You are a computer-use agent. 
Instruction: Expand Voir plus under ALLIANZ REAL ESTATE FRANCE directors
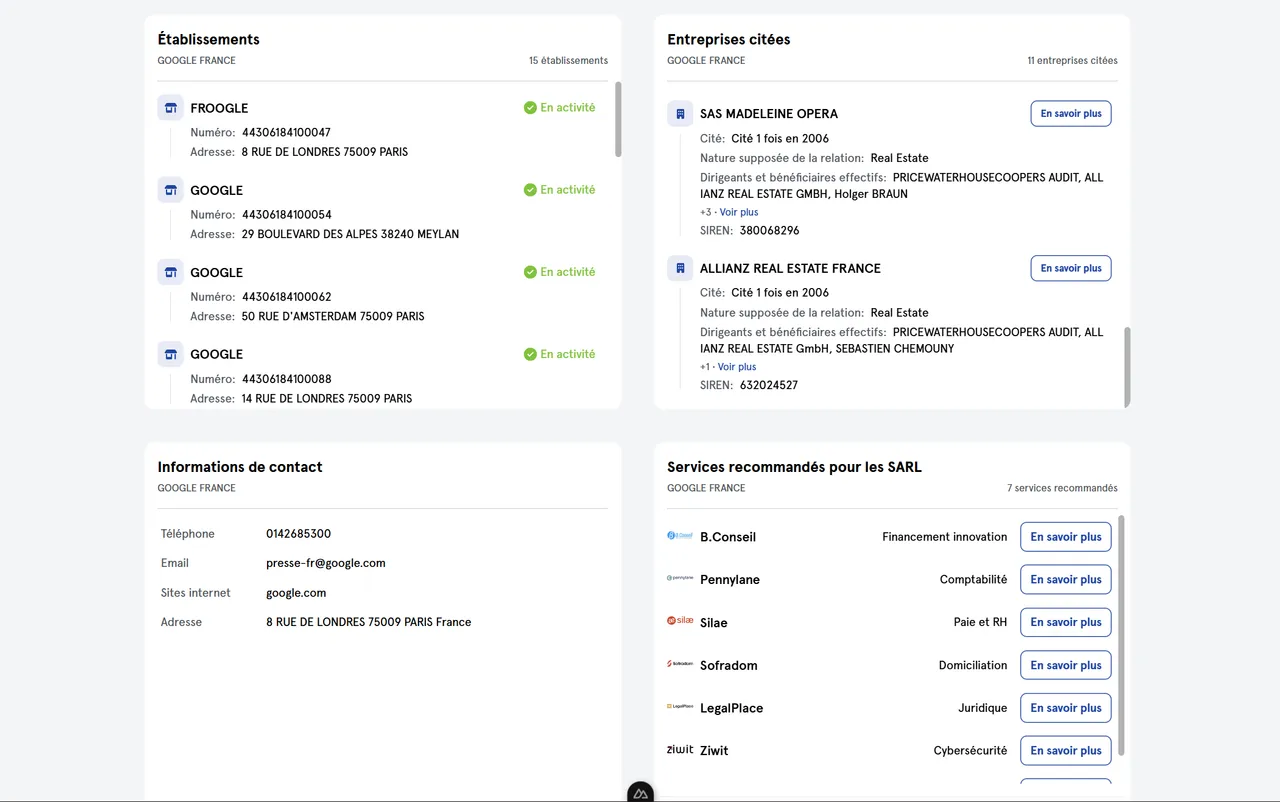[x=737, y=367]
